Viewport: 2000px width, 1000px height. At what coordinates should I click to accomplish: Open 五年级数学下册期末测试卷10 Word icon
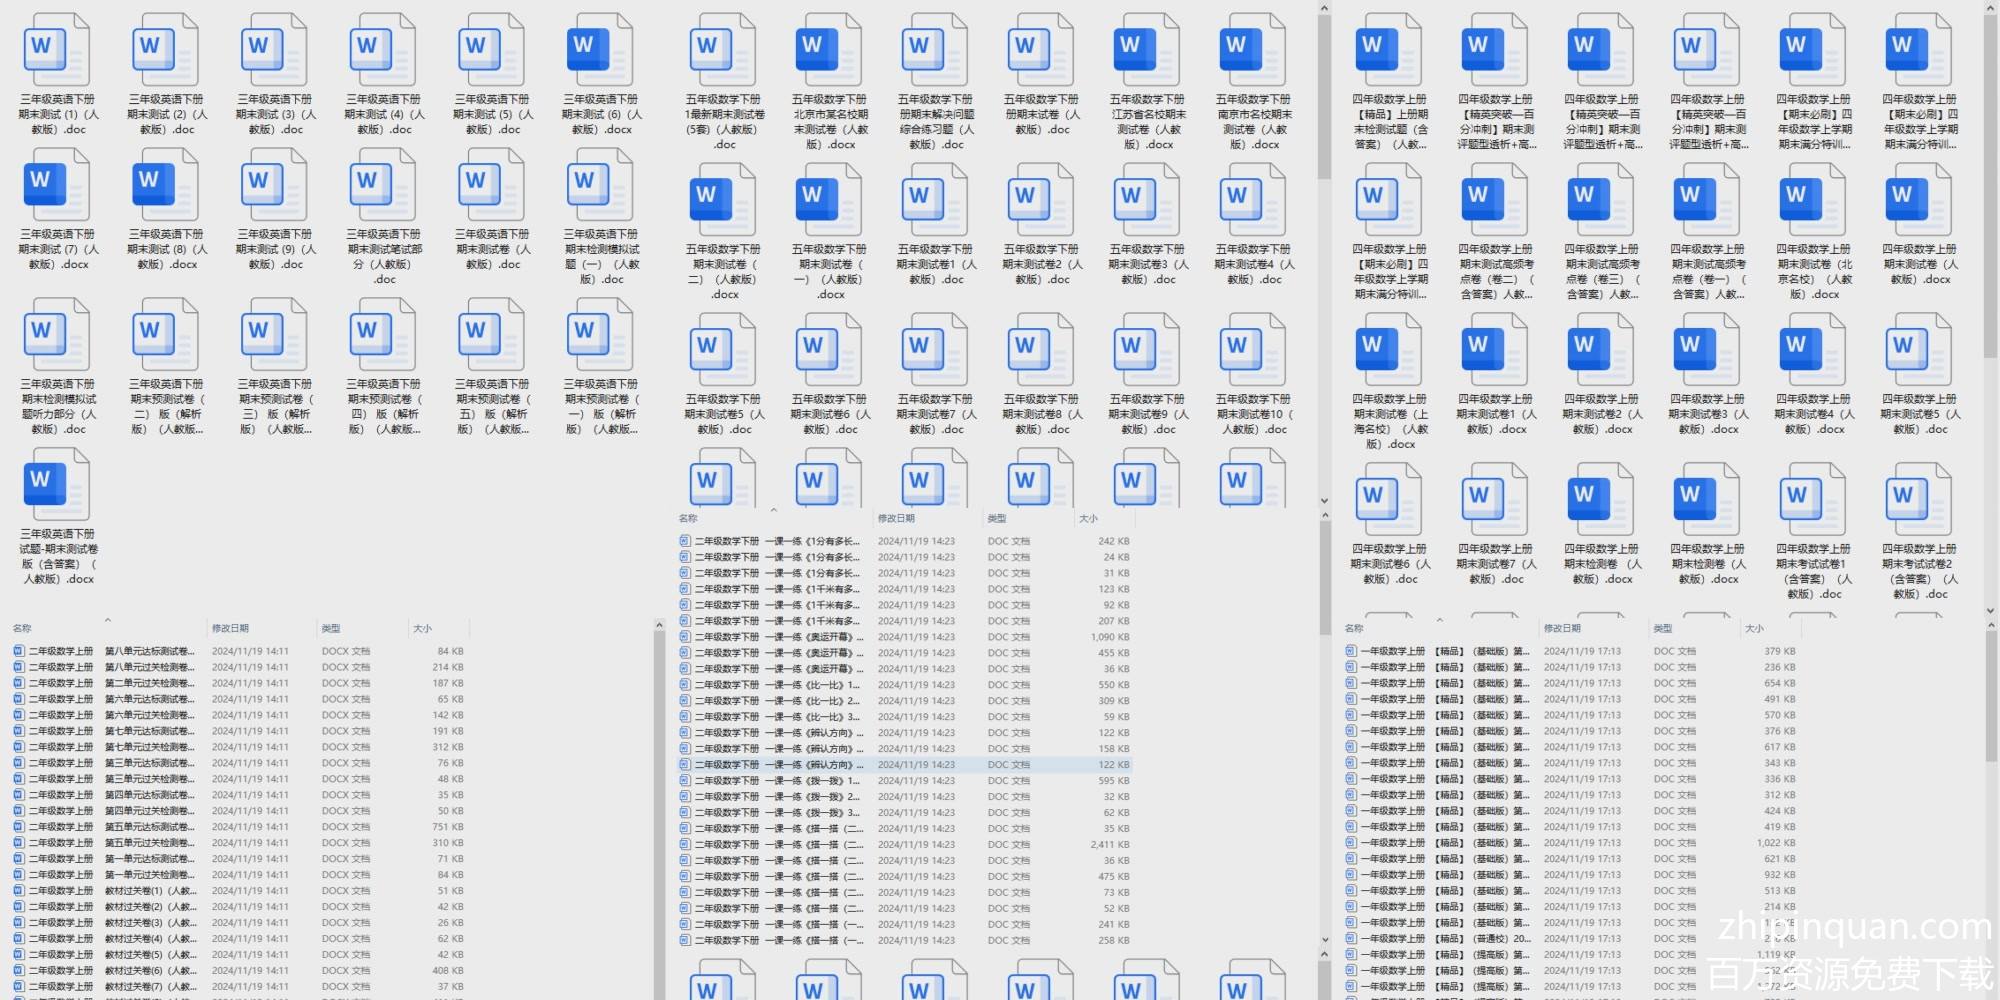coord(1253,350)
